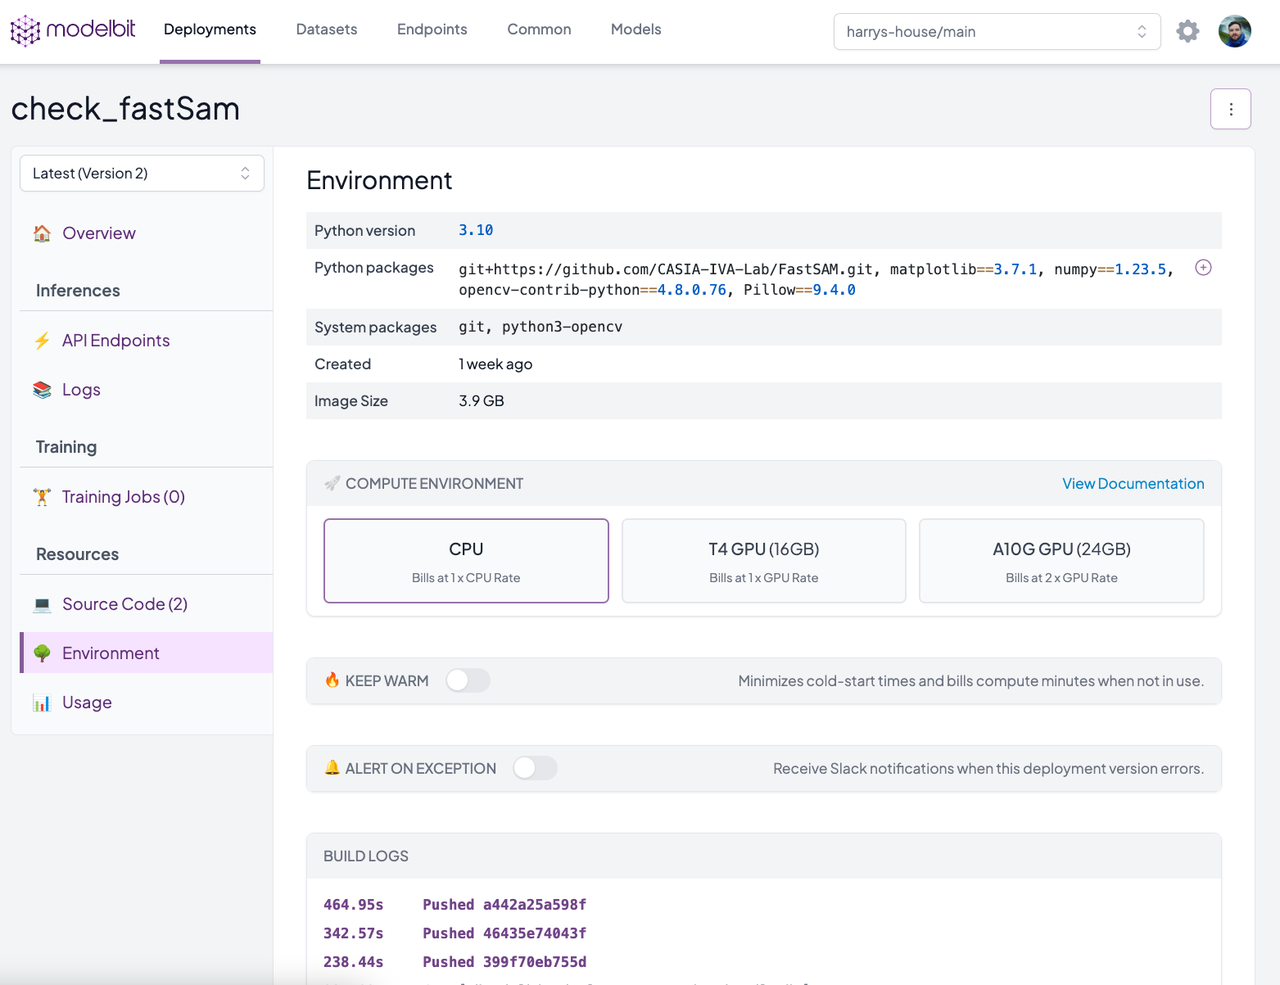Select the T4 GPU compute option
1280x985 pixels.
click(763, 560)
